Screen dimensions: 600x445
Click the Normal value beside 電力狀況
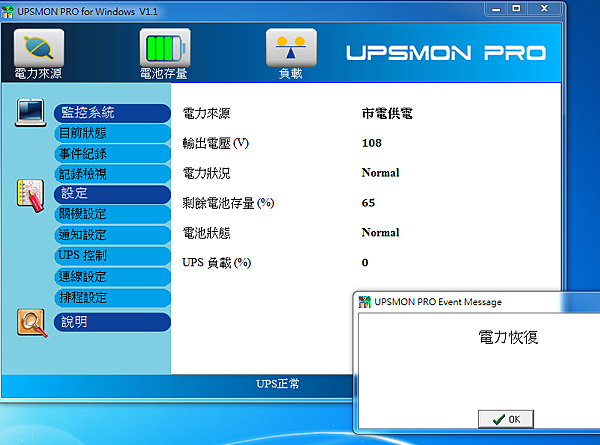(380, 173)
